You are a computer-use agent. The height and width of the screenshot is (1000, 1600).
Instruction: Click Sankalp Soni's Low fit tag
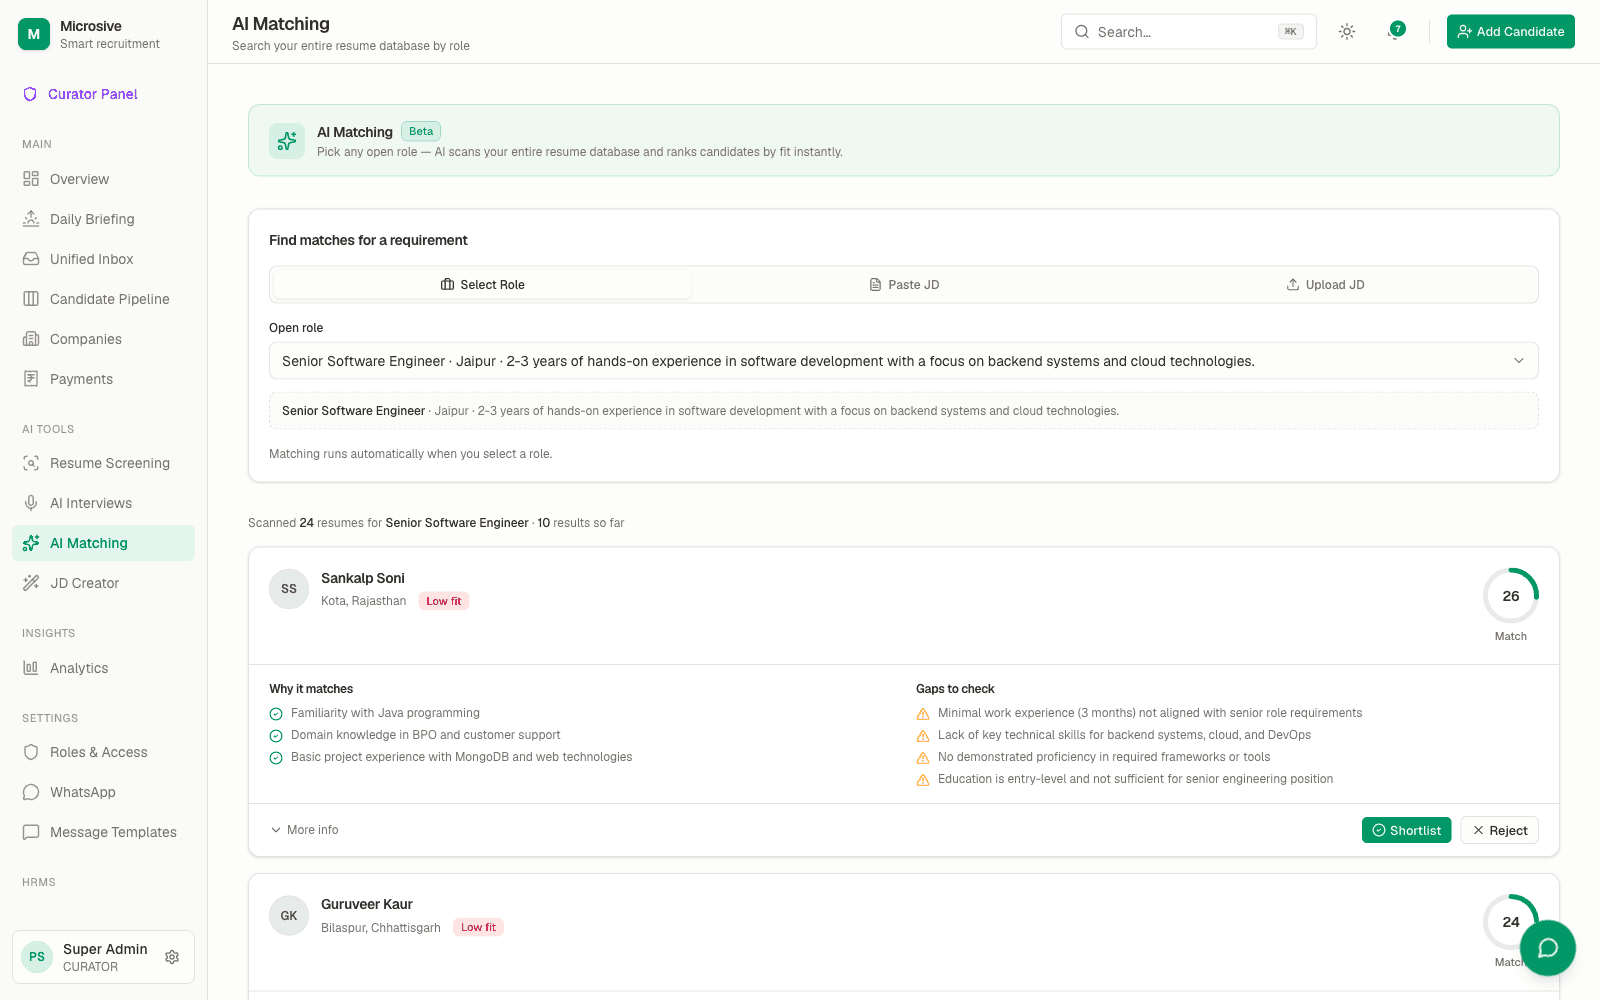pyautogui.click(x=444, y=601)
